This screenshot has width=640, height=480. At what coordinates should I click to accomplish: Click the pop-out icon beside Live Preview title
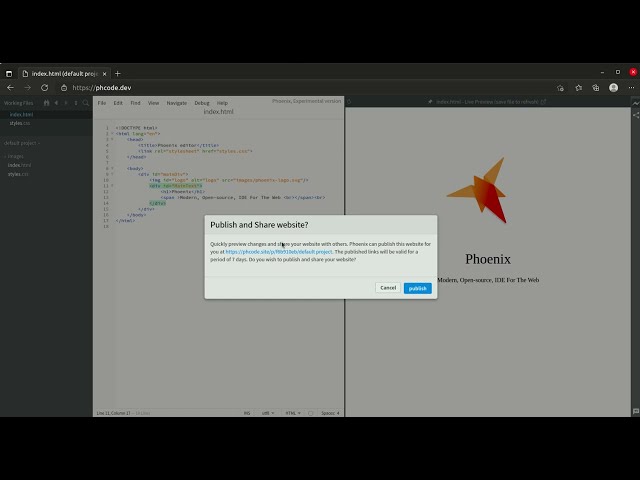543,102
